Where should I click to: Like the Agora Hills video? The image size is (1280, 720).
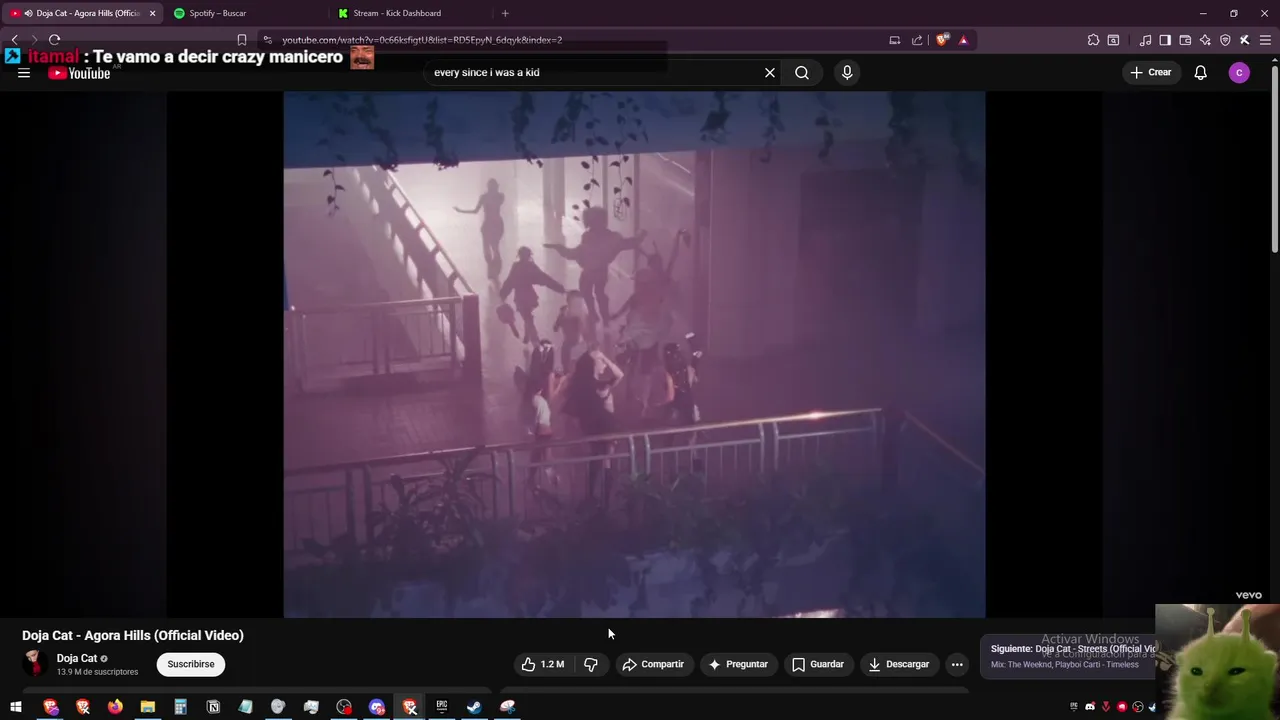click(x=543, y=664)
